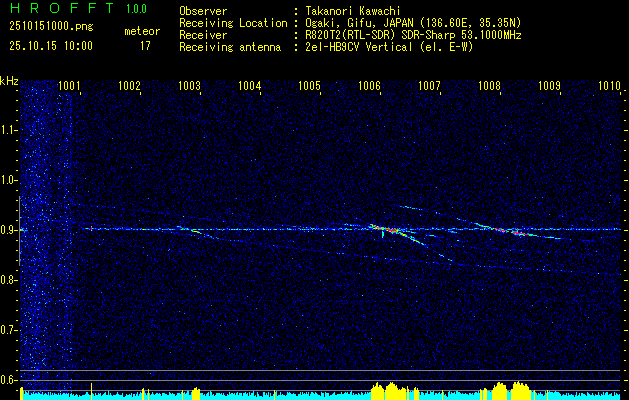
Task: Click time axis label 1008
Action: point(489,86)
